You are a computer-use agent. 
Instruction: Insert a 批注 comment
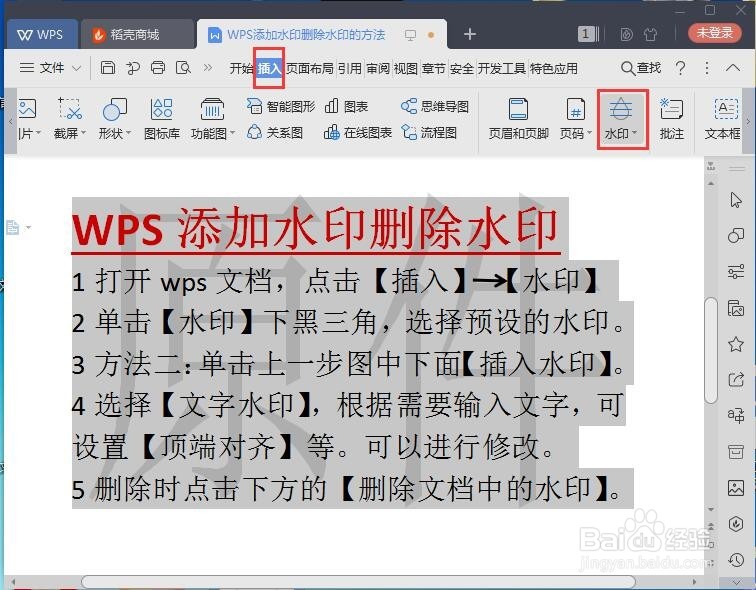pos(672,119)
